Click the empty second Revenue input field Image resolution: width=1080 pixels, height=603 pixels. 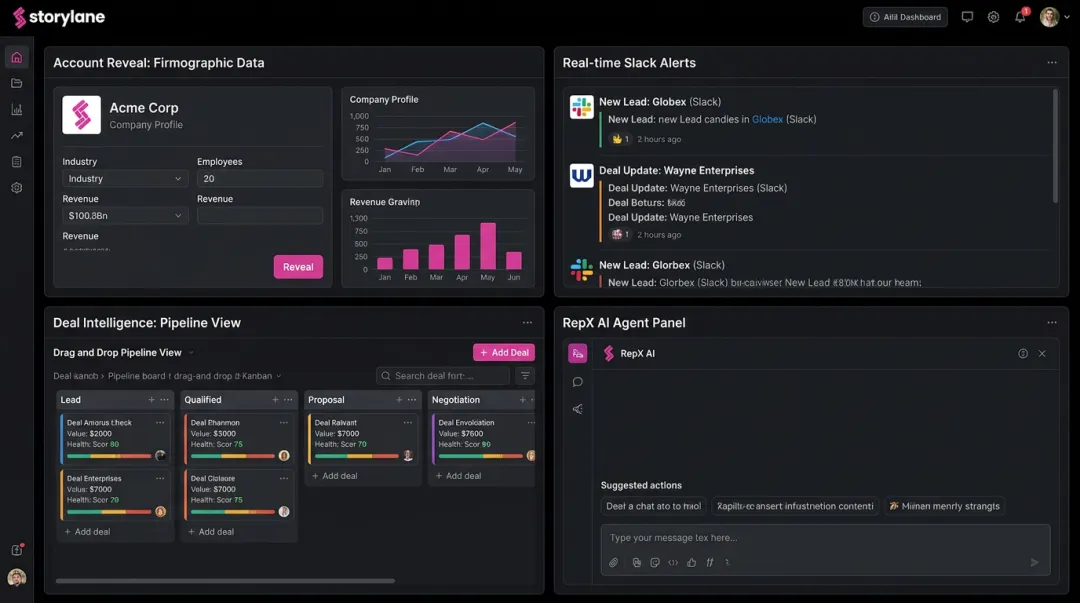(260, 216)
